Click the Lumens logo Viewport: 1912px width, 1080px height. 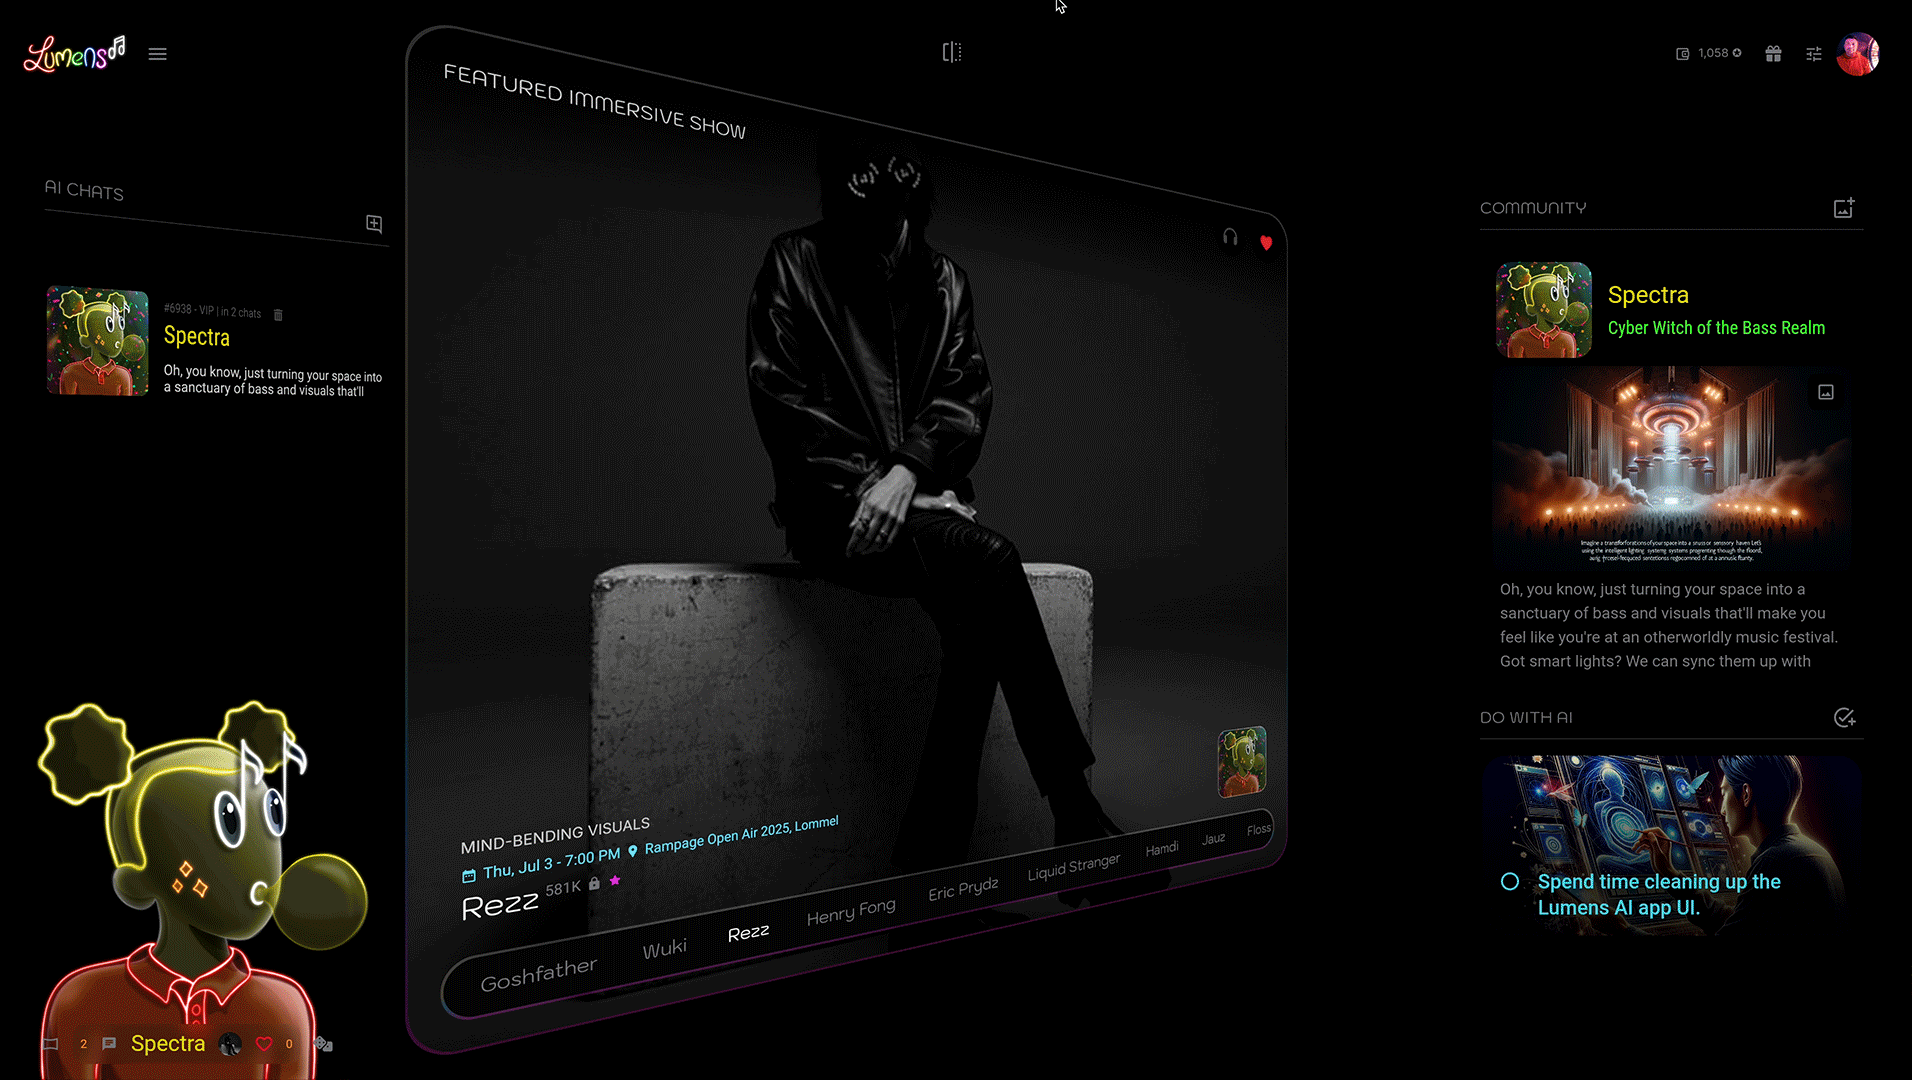(x=75, y=54)
